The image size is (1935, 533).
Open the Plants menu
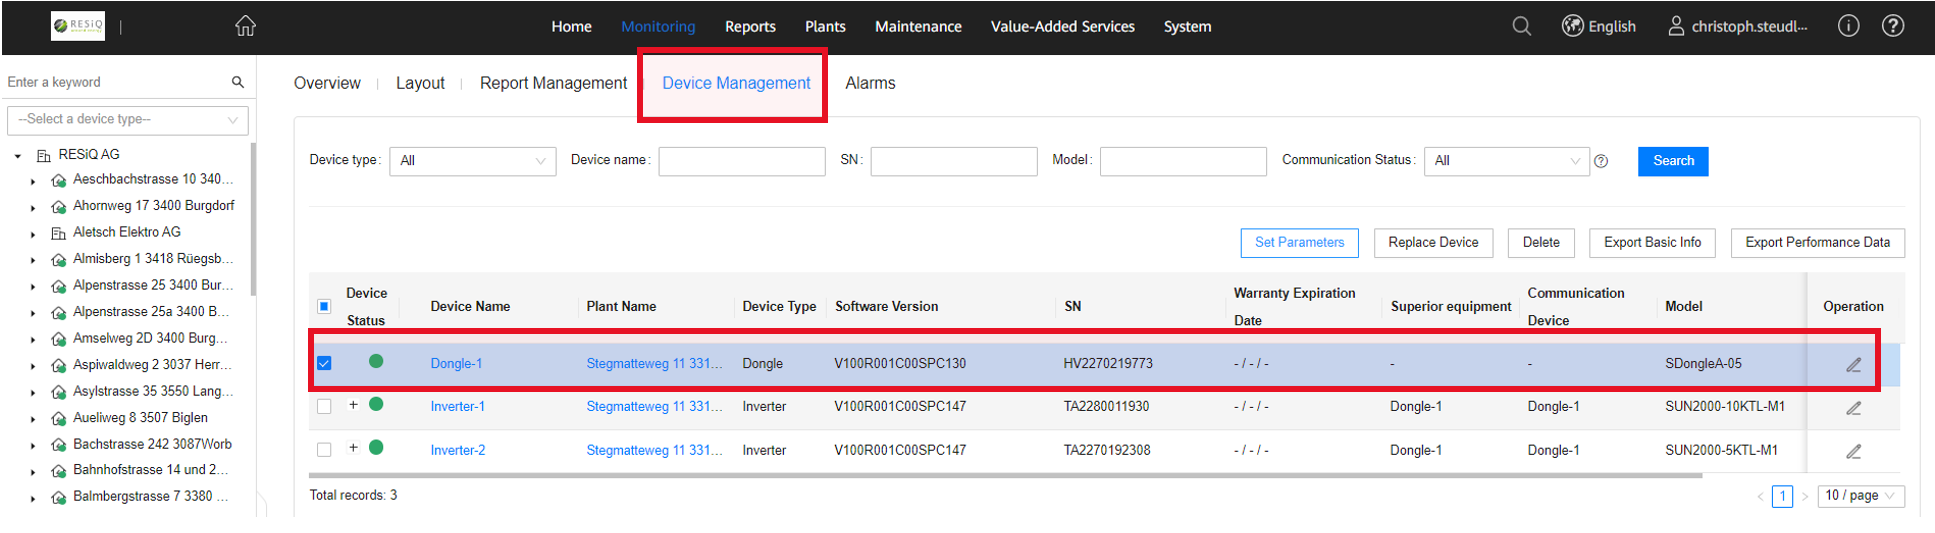click(x=825, y=27)
